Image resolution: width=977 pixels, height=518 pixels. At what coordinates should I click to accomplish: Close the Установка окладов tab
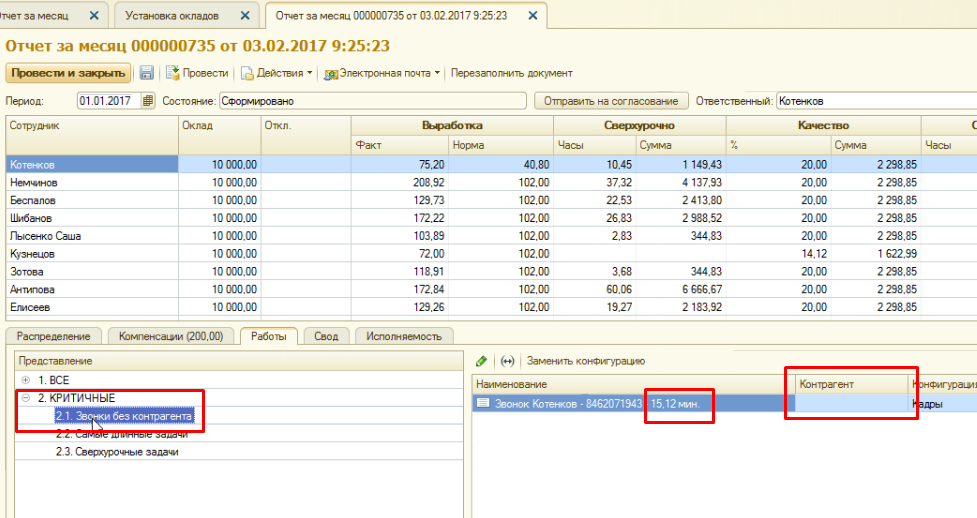coord(245,16)
